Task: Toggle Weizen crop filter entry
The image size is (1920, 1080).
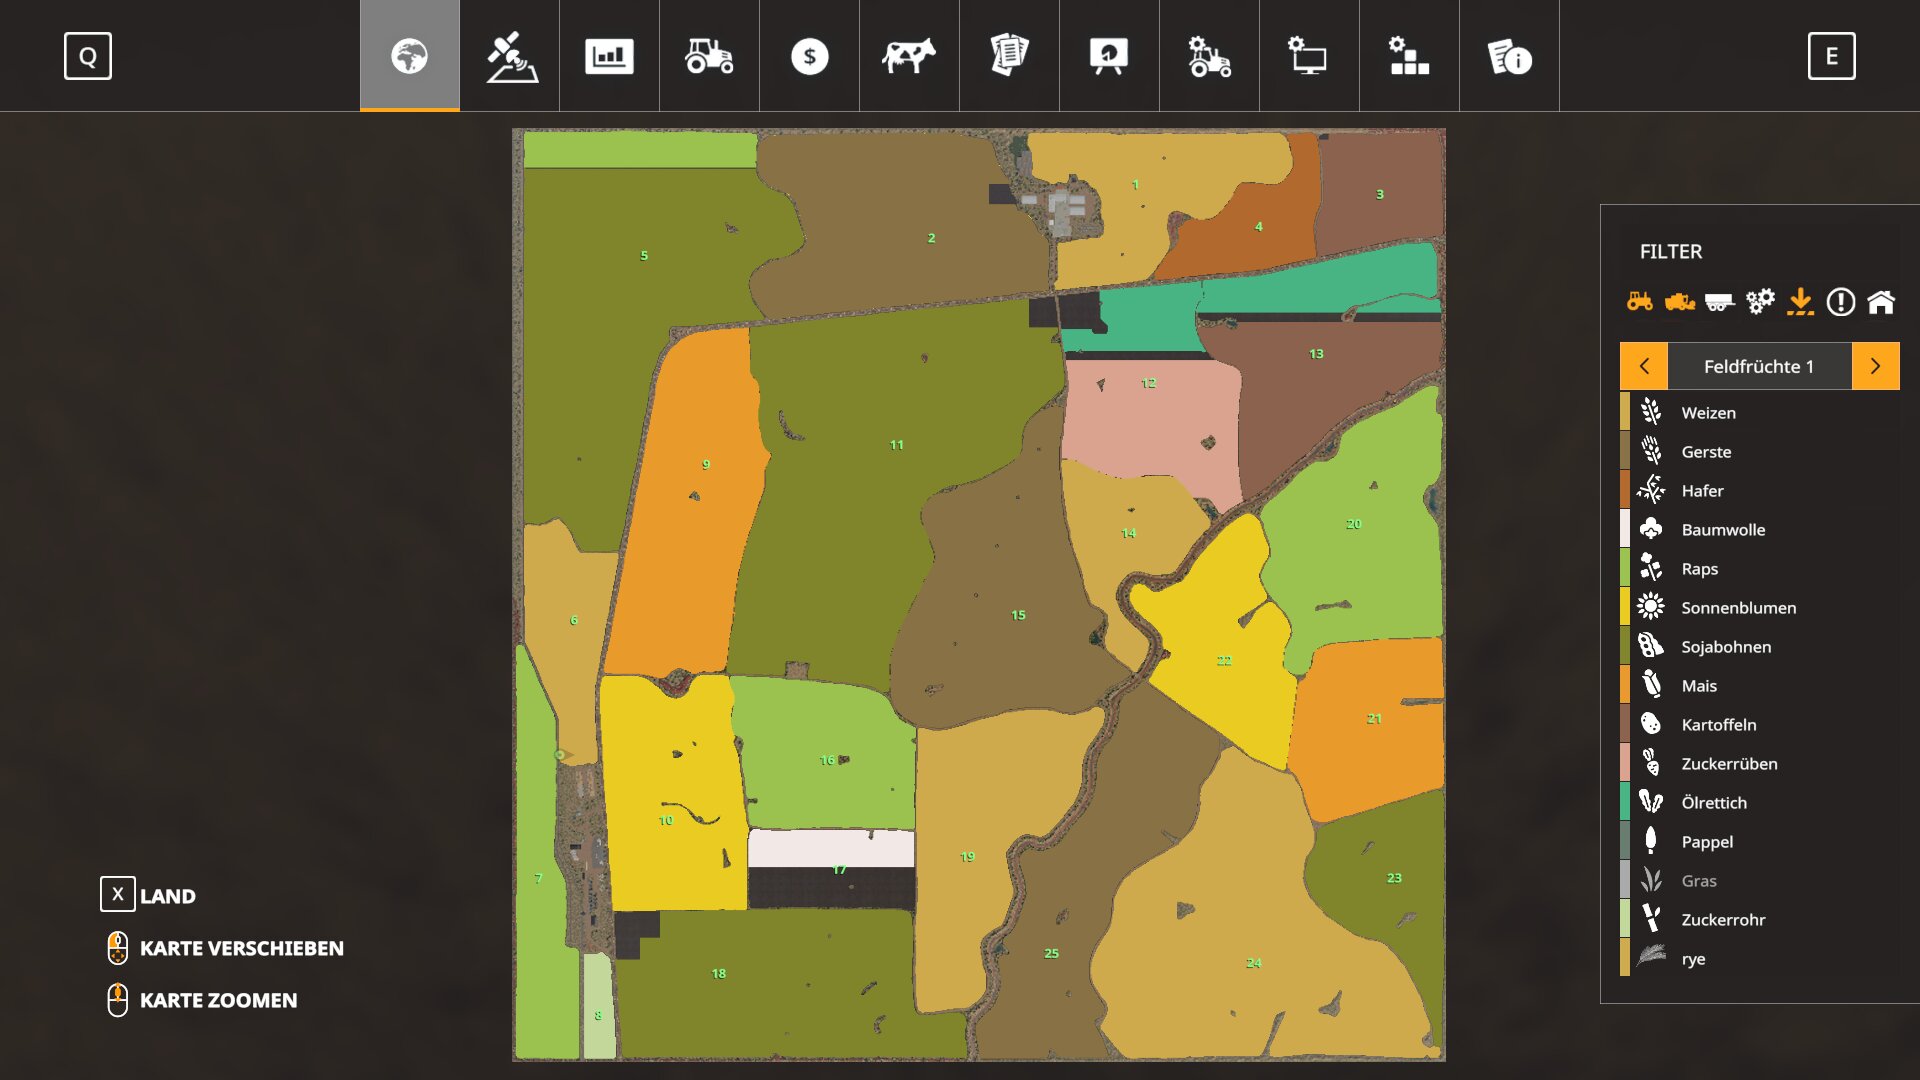Action: point(1708,413)
